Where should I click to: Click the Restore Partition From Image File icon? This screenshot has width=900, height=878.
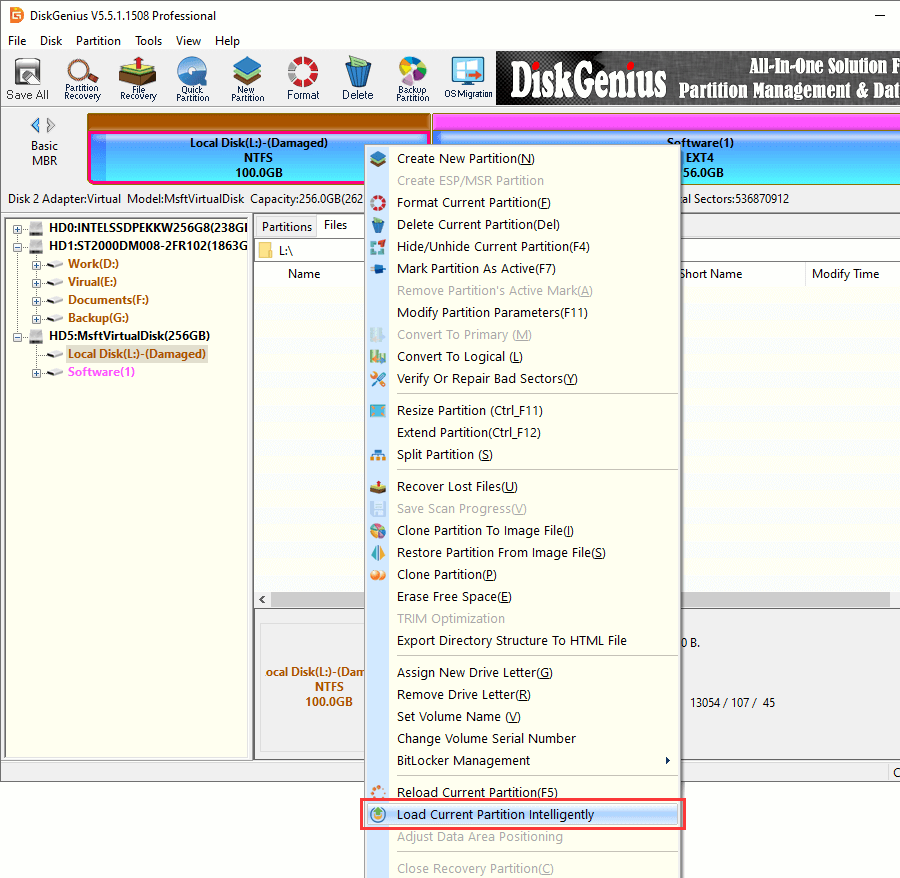click(x=378, y=553)
